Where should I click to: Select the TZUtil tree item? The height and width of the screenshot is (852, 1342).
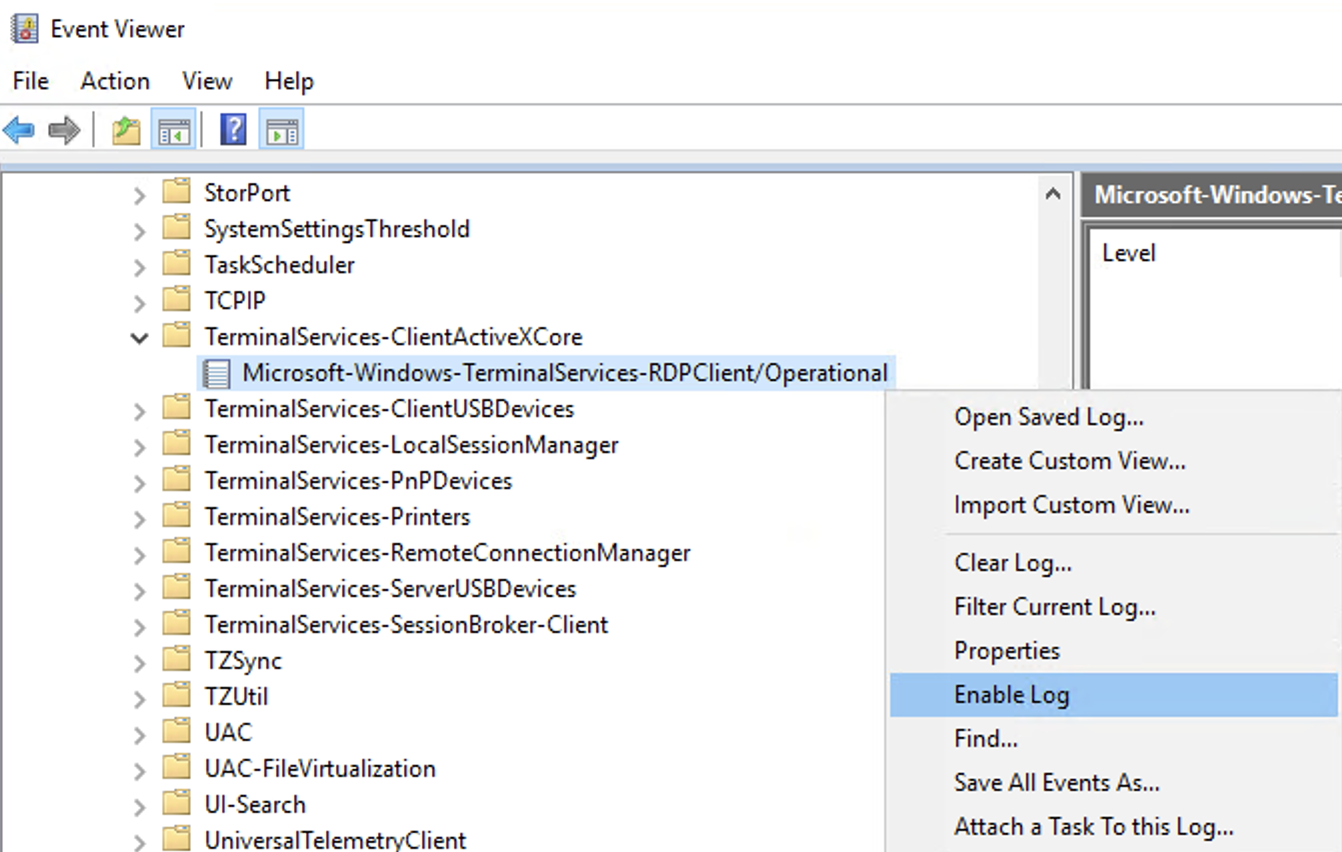236,696
